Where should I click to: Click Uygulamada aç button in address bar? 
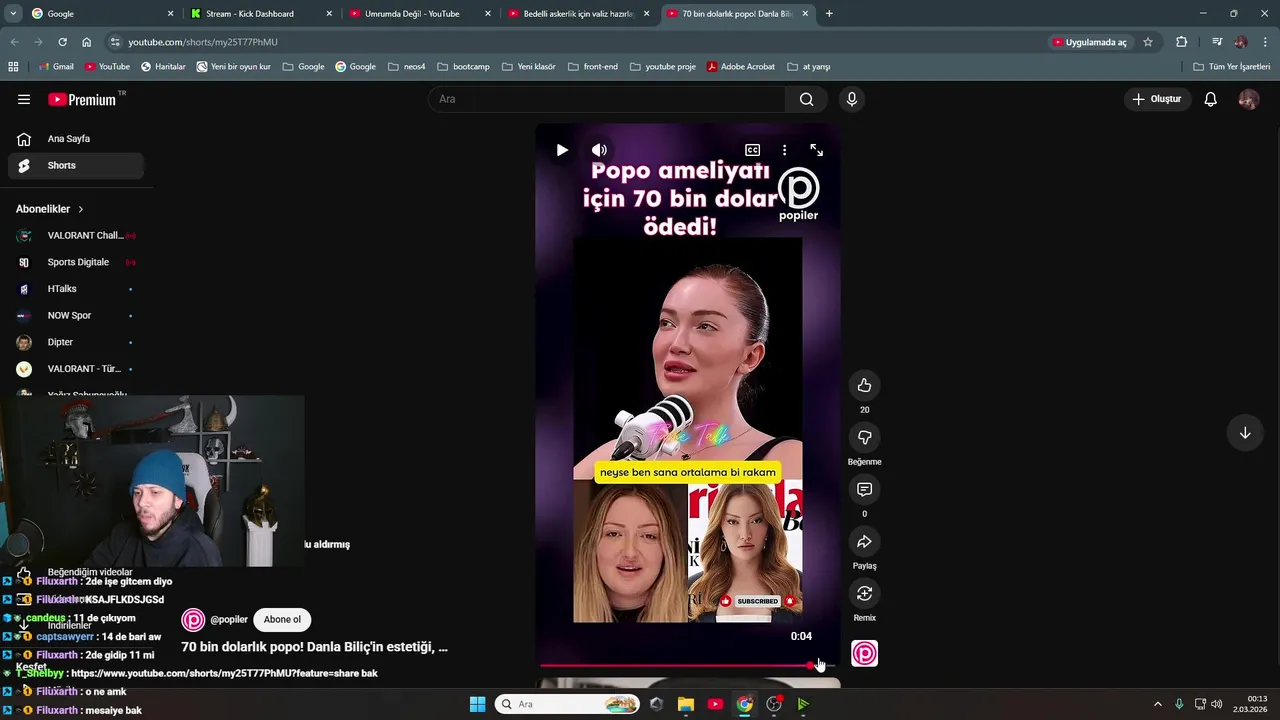(x=1090, y=42)
